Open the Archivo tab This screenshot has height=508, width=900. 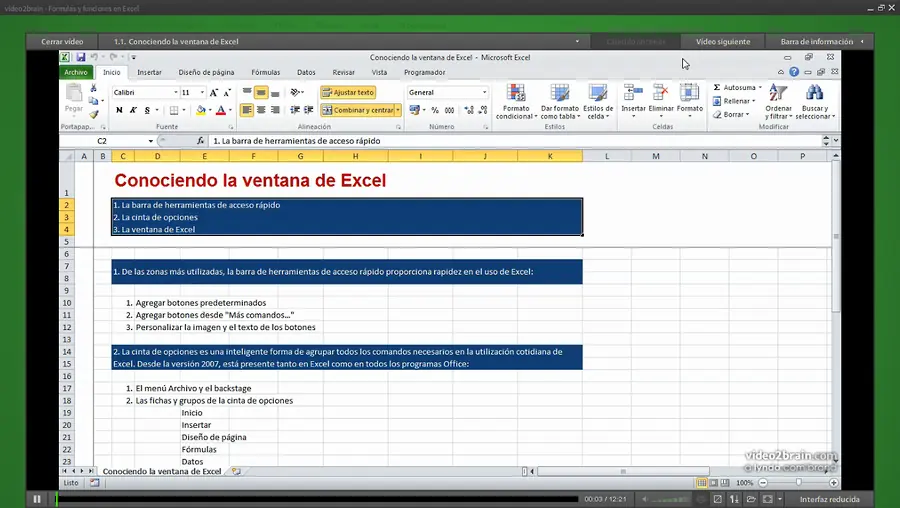click(76, 72)
